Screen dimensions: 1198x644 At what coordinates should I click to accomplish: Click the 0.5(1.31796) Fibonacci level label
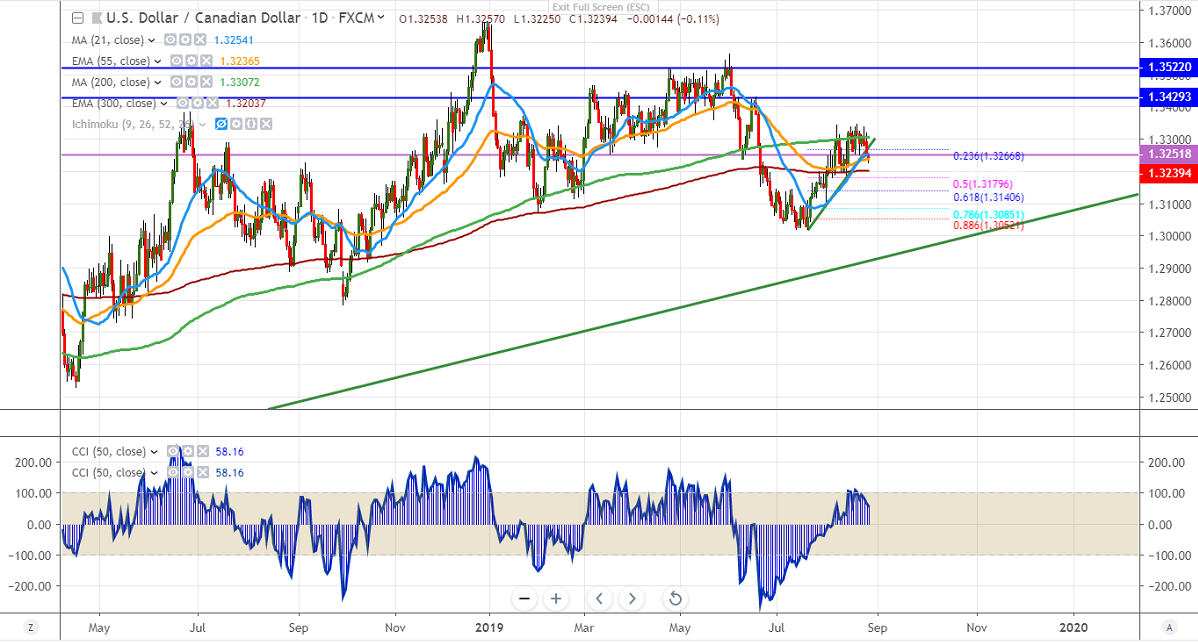tap(983, 184)
